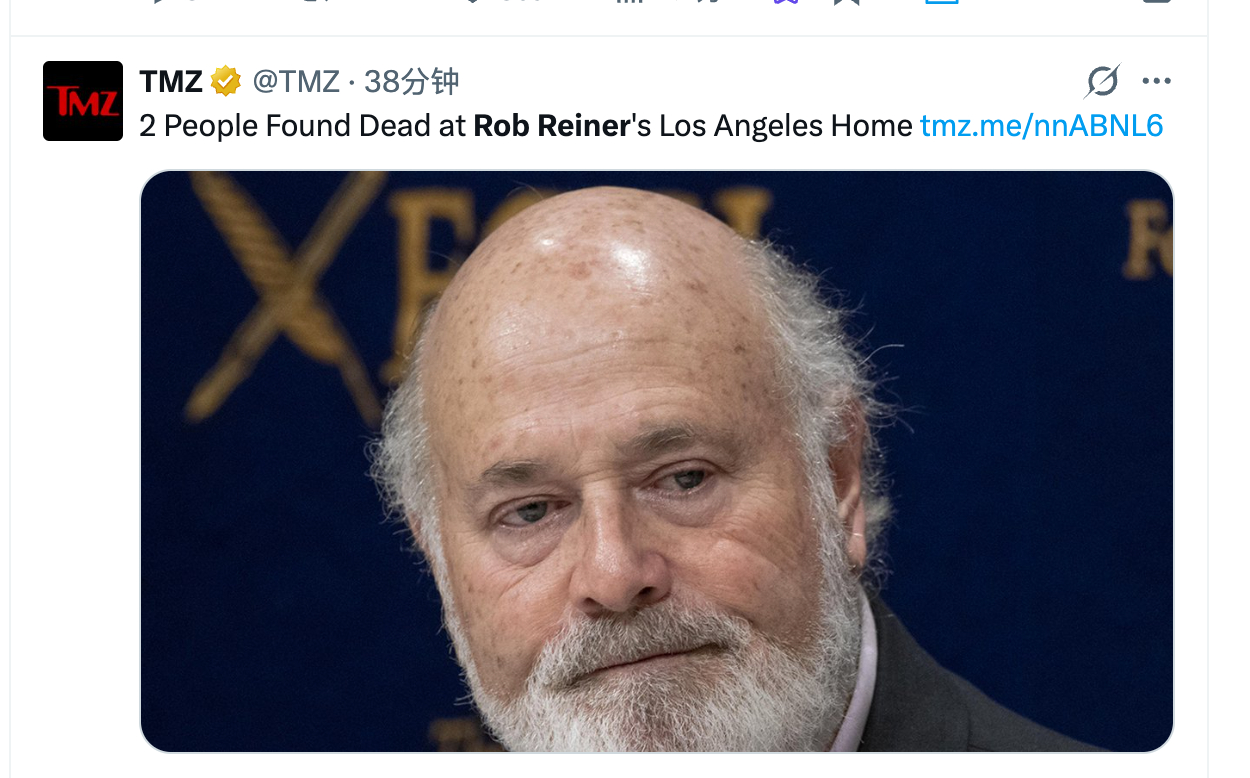Click the cut-off icon at top right
The width and height of the screenshot is (1250, 778).
(x=1156, y=2)
